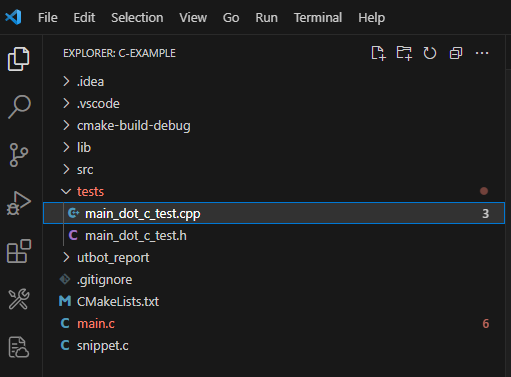
Task: Open the Source Control view
Action: pos(19,155)
